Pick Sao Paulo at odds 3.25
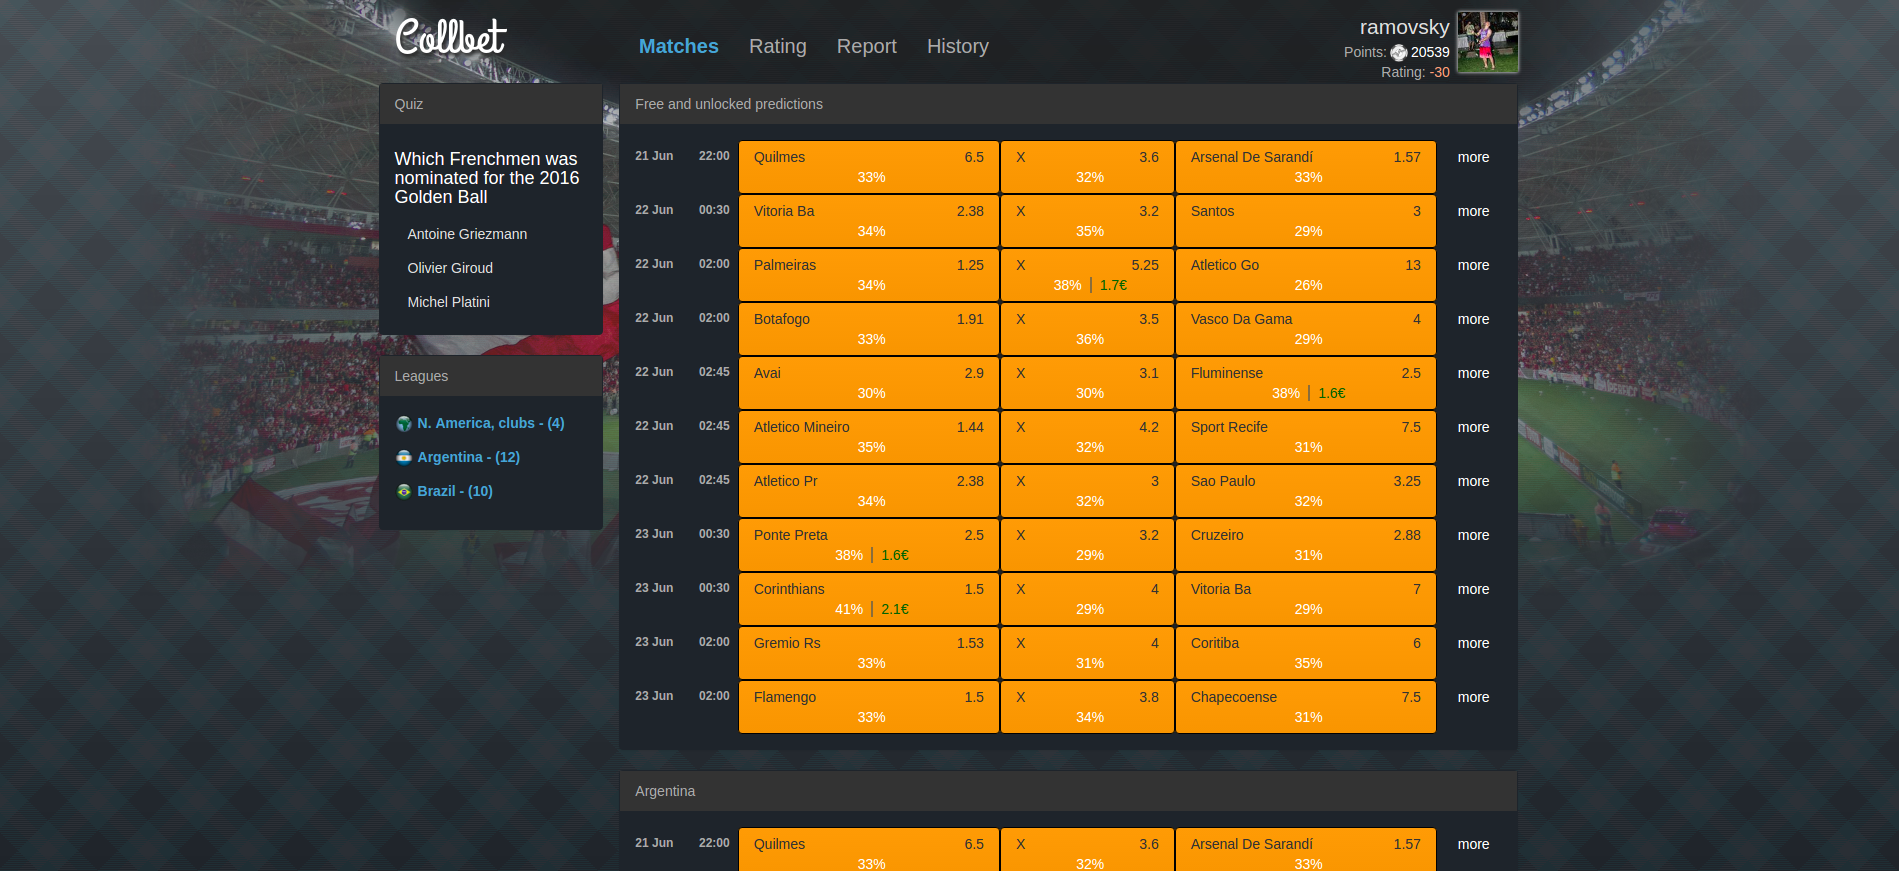This screenshot has width=1899, height=871. tap(1306, 491)
